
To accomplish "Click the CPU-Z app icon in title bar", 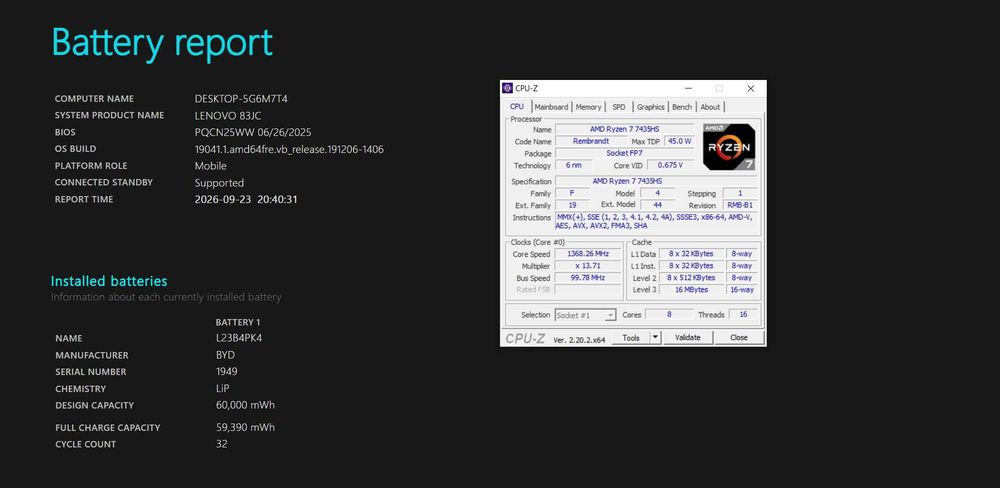I will [507, 88].
